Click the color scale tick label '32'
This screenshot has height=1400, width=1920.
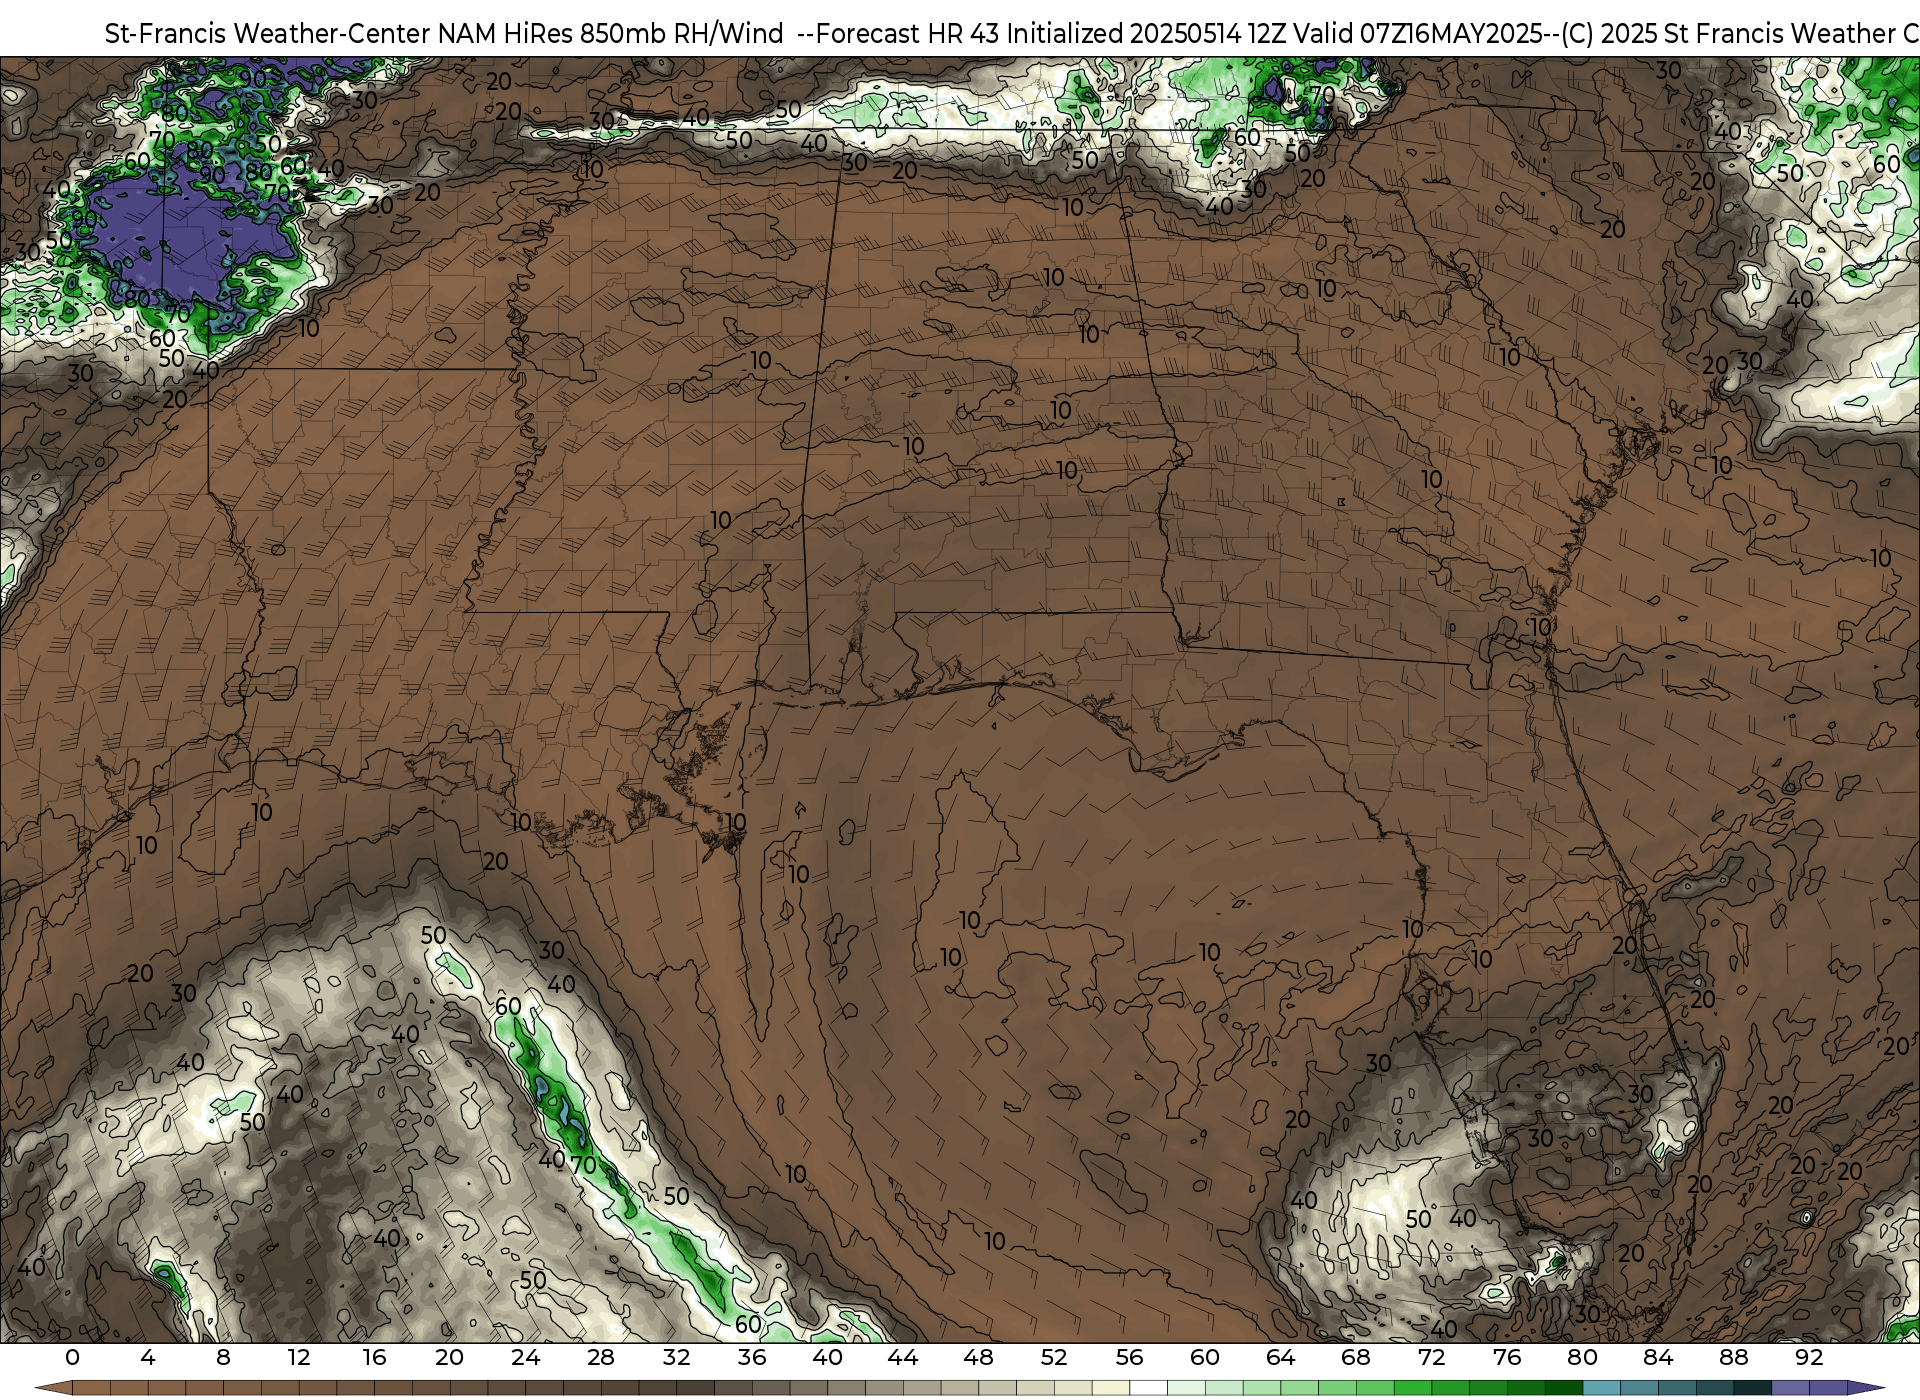[x=676, y=1357]
